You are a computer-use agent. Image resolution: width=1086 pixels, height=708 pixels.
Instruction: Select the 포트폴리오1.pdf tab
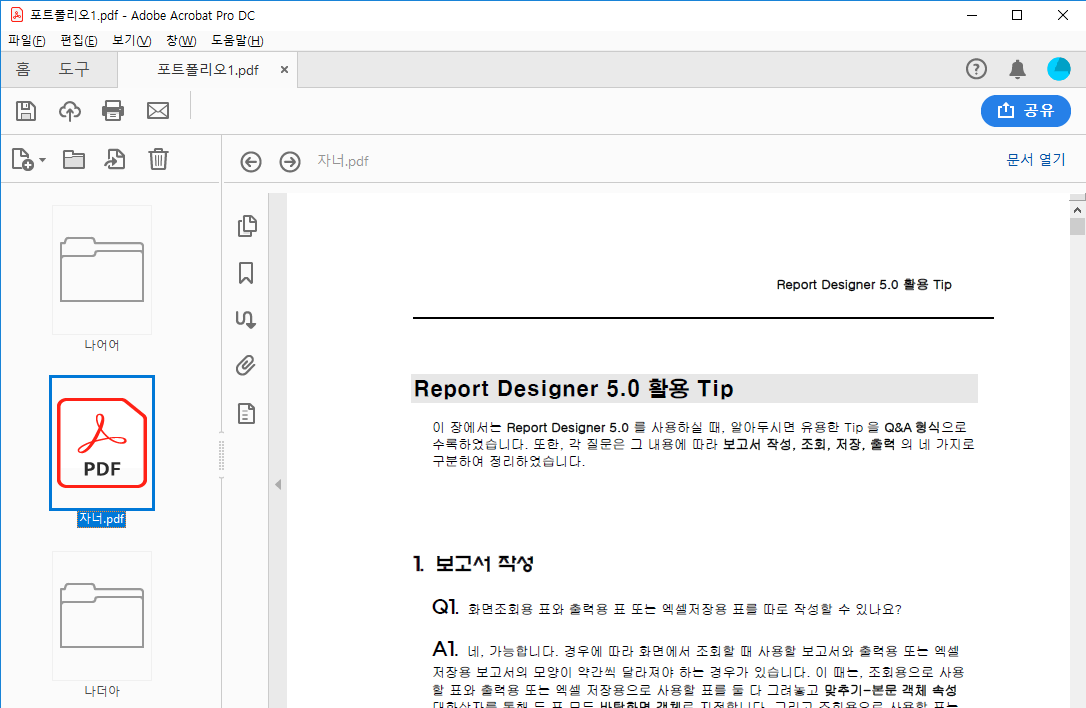(x=208, y=70)
